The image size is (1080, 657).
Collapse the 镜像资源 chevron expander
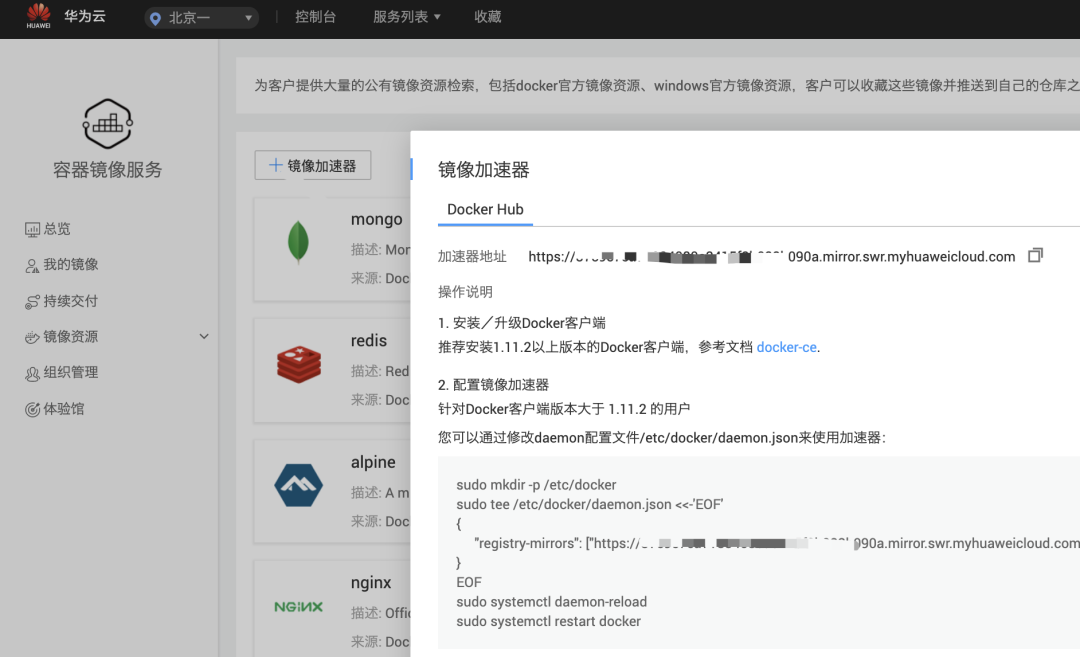point(204,337)
